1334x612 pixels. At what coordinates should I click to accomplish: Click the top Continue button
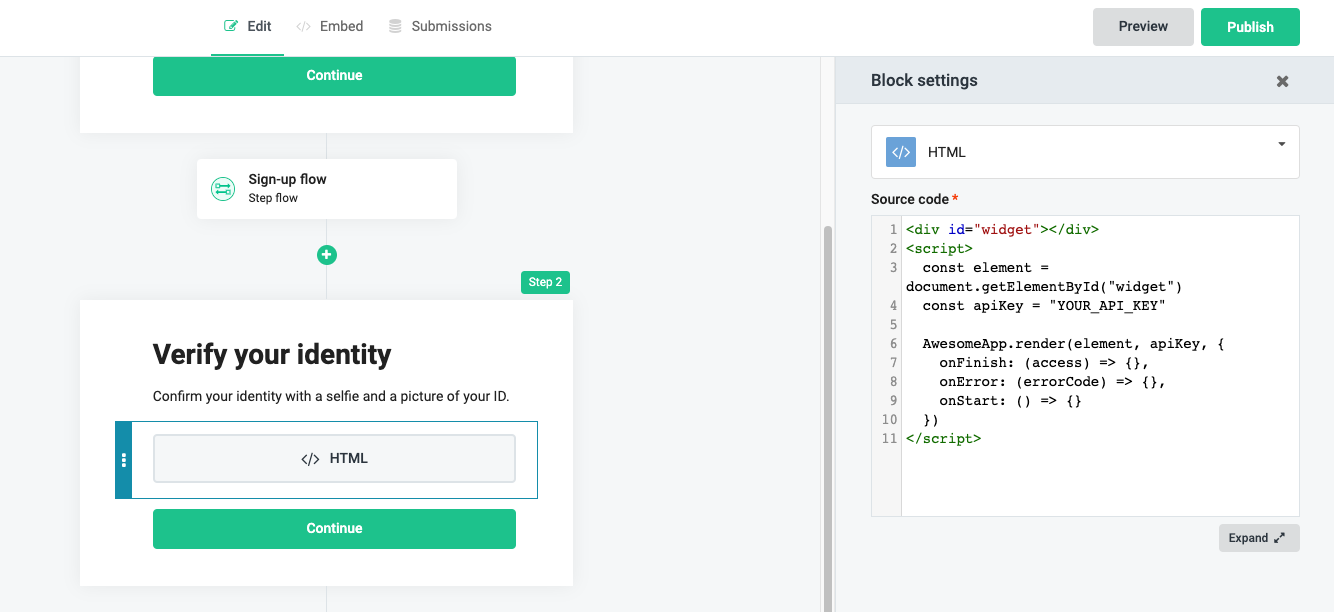click(334, 76)
